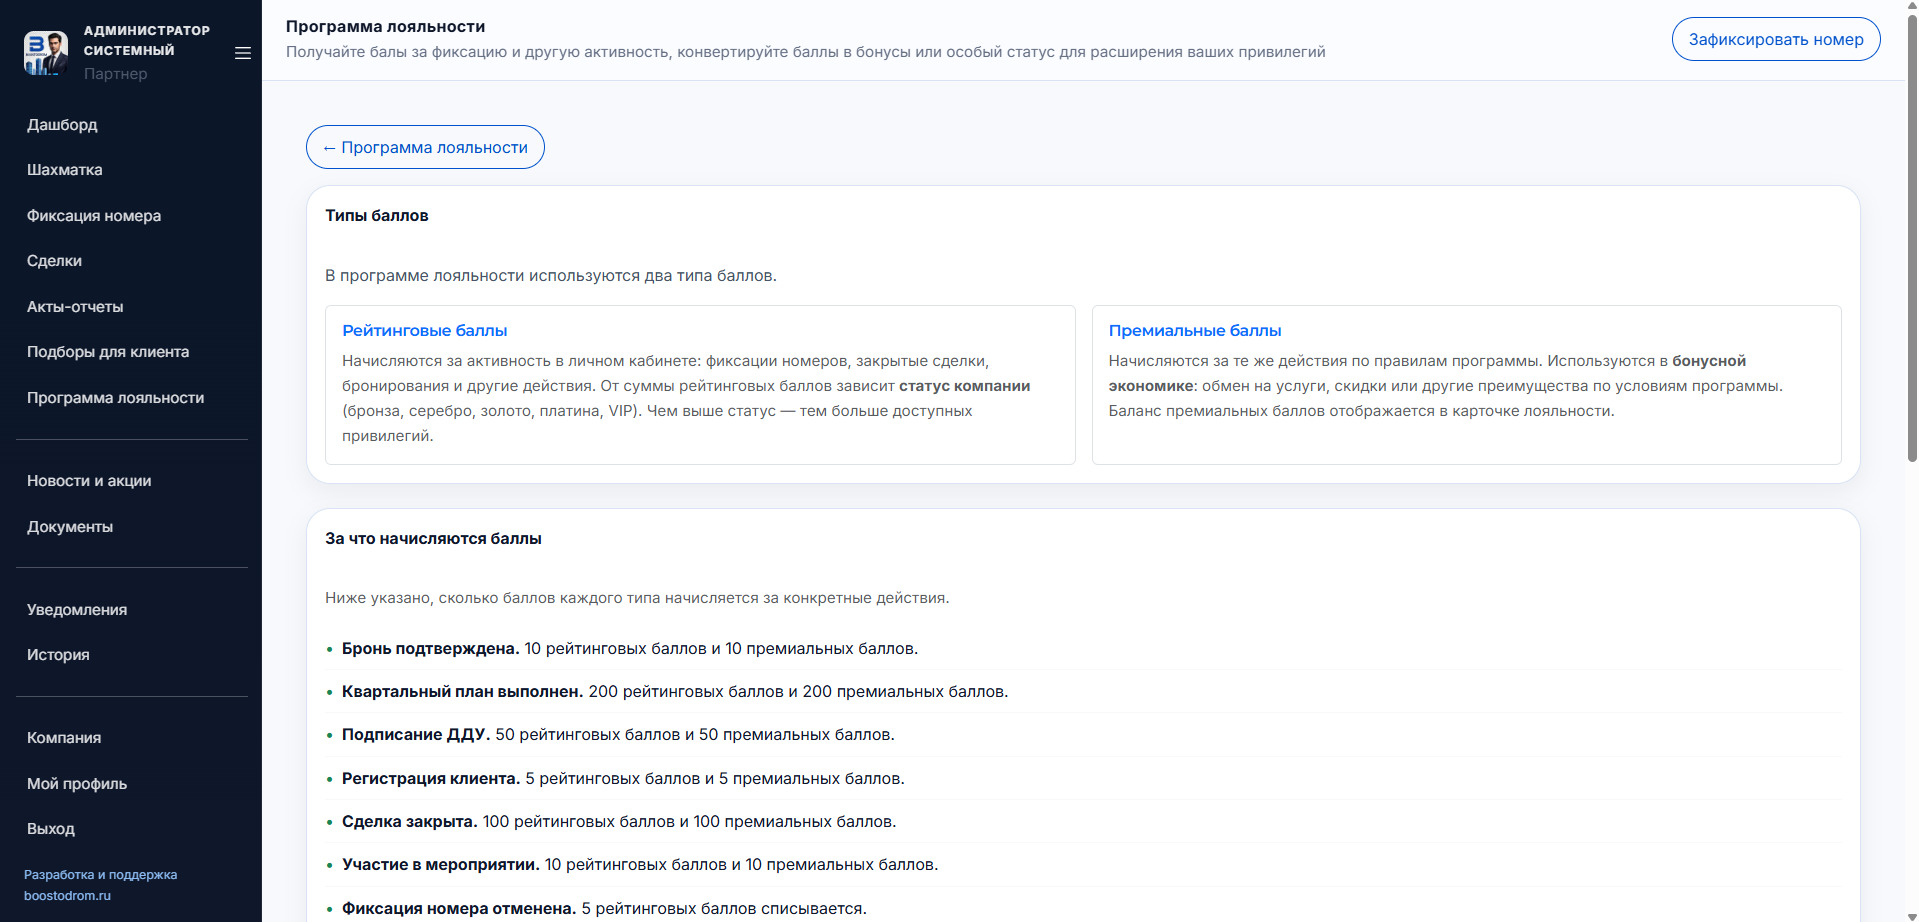This screenshot has width=1919, height=922.
Task: Navigate to Сделки section
Action: tap(55, 261)
